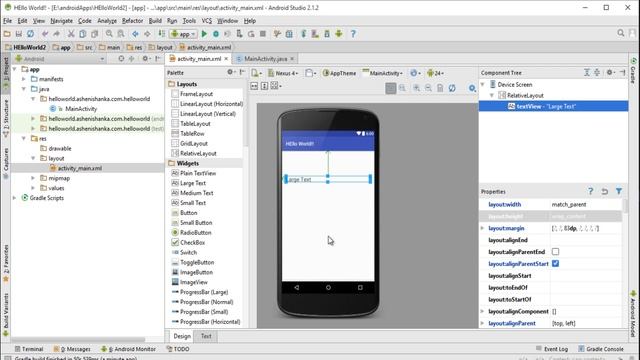The image size is (640, 360).
Task: Expand layout:margin property
Action: click(x=482, y=228)
